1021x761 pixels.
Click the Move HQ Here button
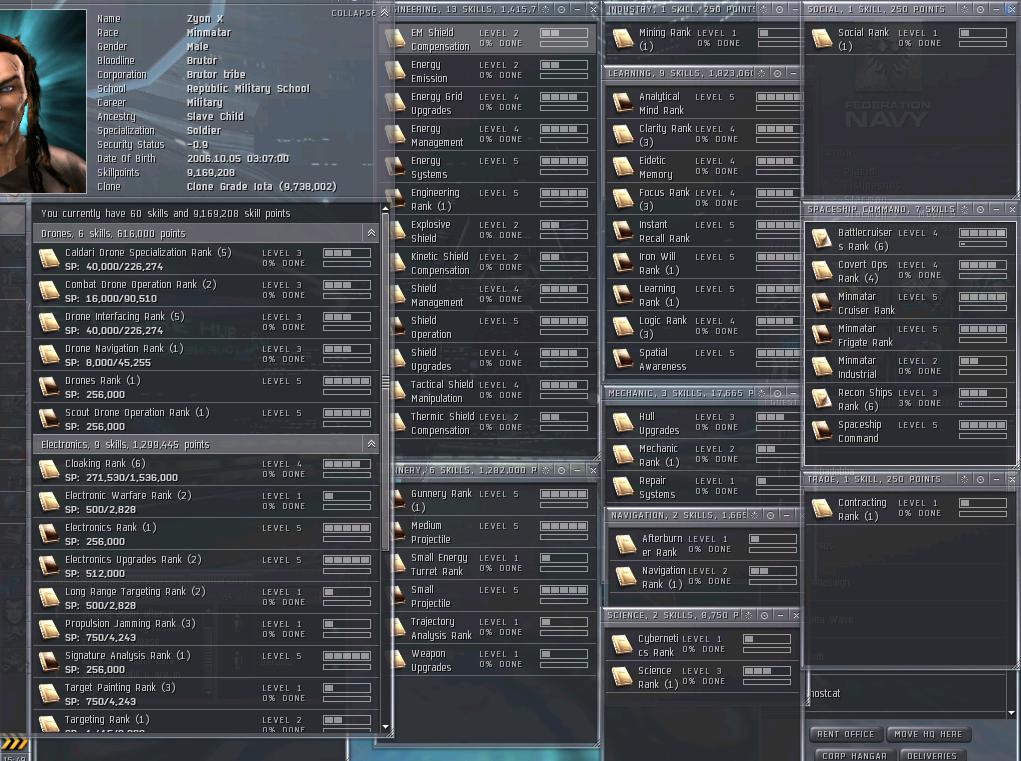click(x=928, y=734)
